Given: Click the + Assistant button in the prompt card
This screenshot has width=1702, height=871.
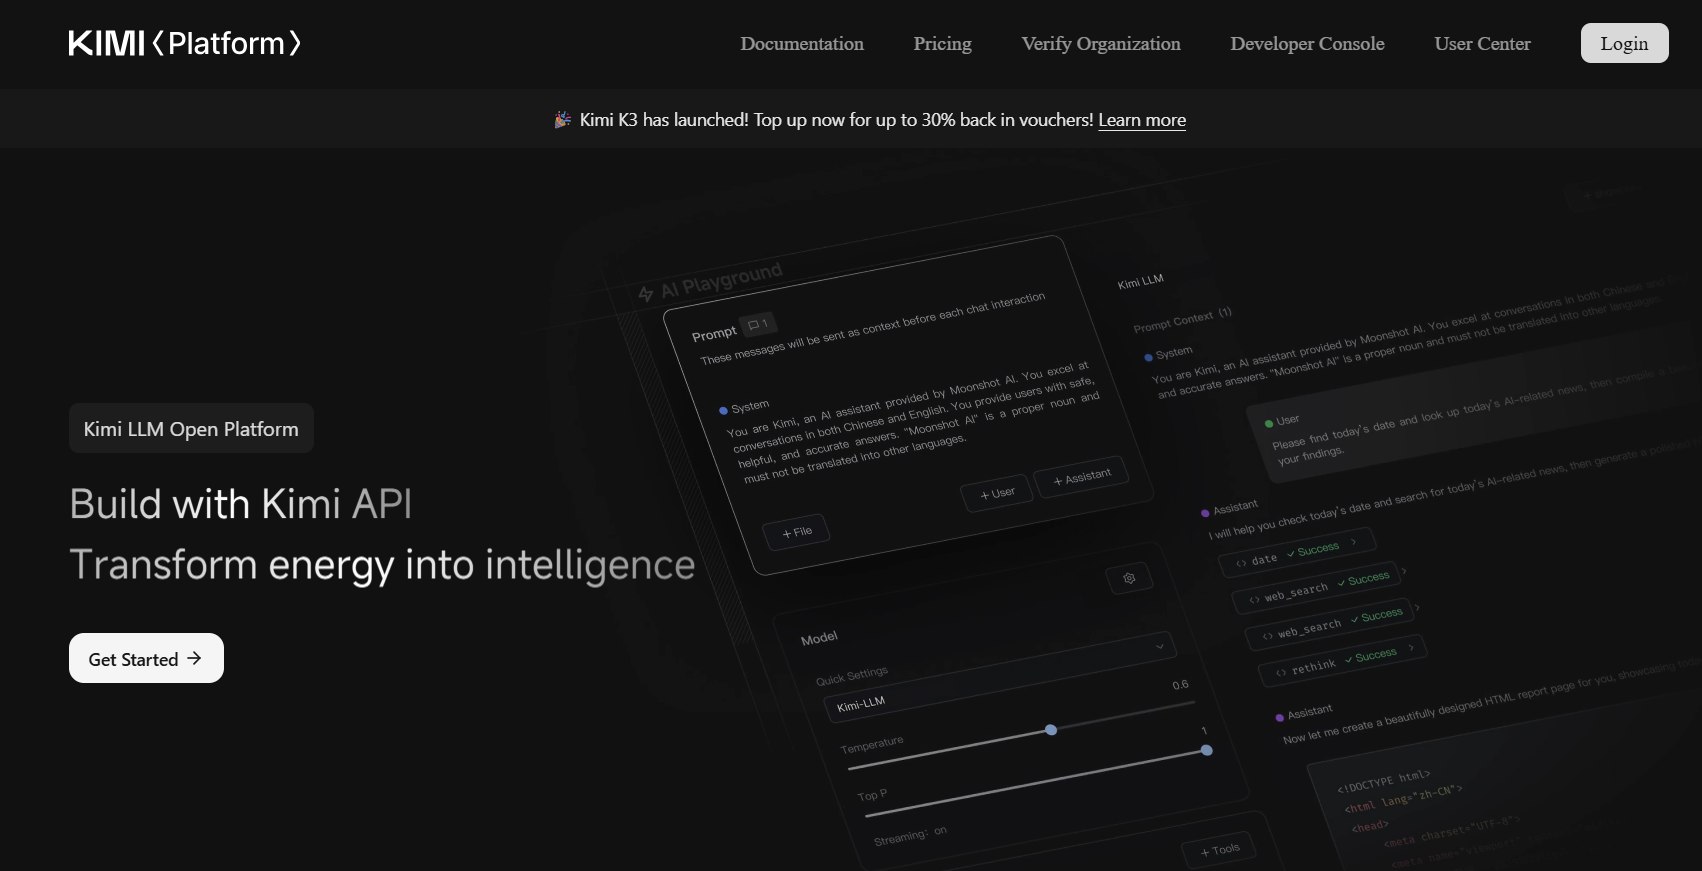Looking at the screenshot, I should click(1081, 478).
